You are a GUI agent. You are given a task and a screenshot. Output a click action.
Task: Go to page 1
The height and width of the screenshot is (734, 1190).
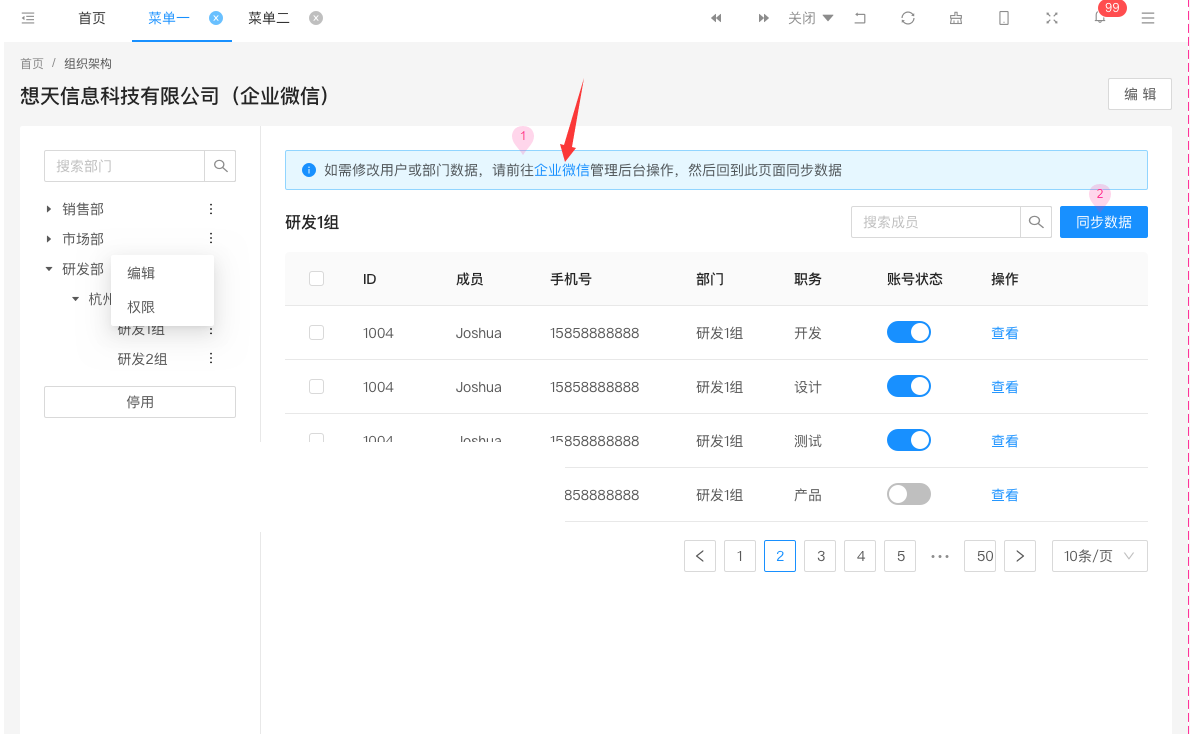coord(740,556)
